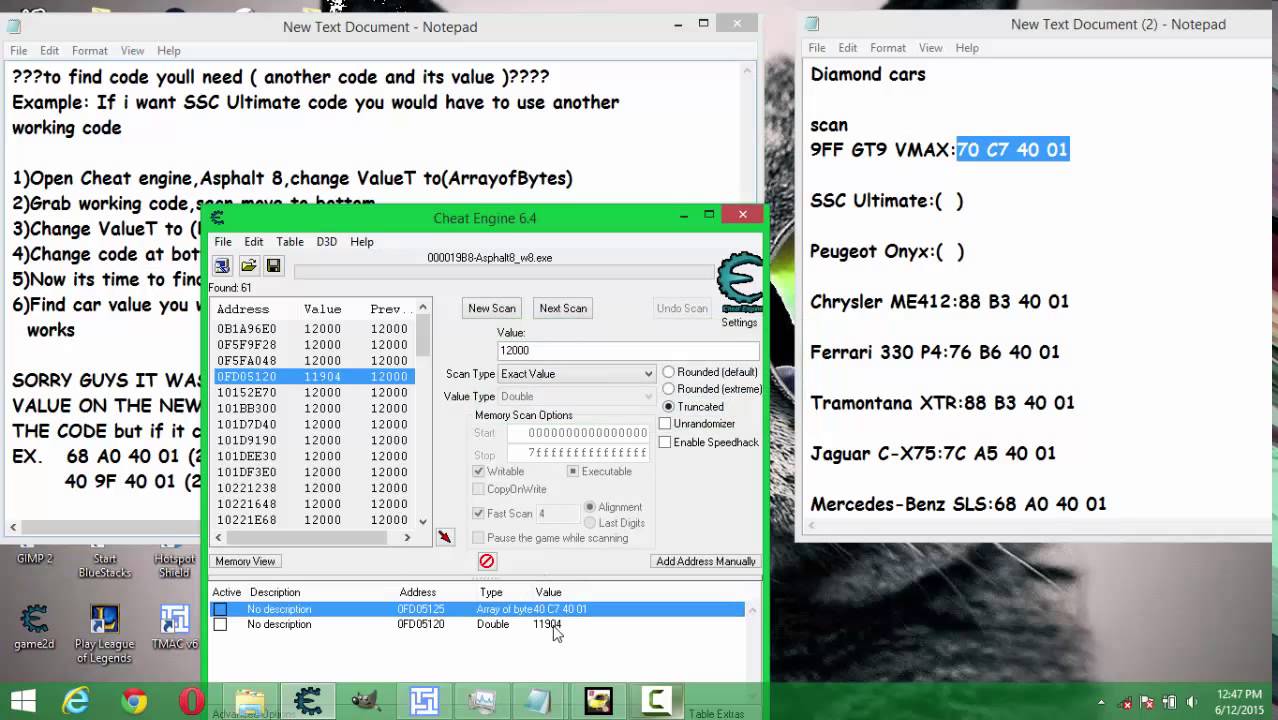Open the Windows Start button
This screenshot has height=720, width=1278.
pos(24,701)
